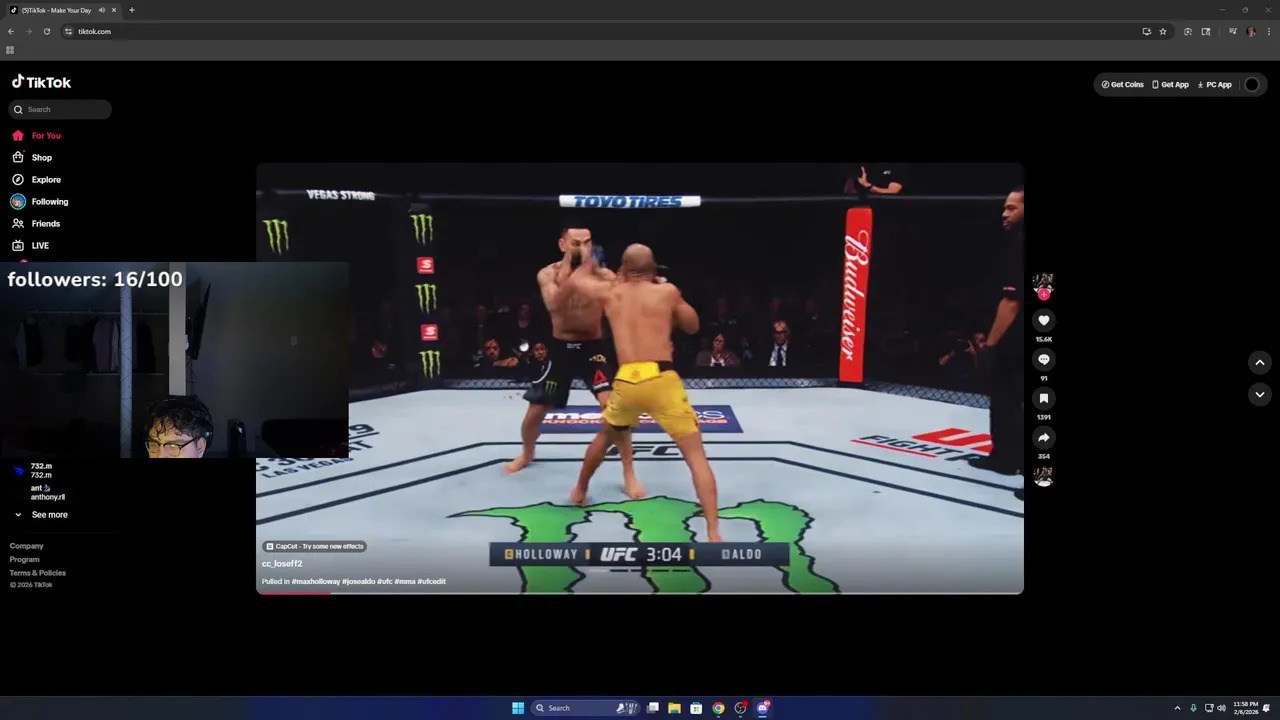Click the Get App button
The width and height of the screenshot is (1280, 720).
pyautogui.click(x=1170, y=84)
